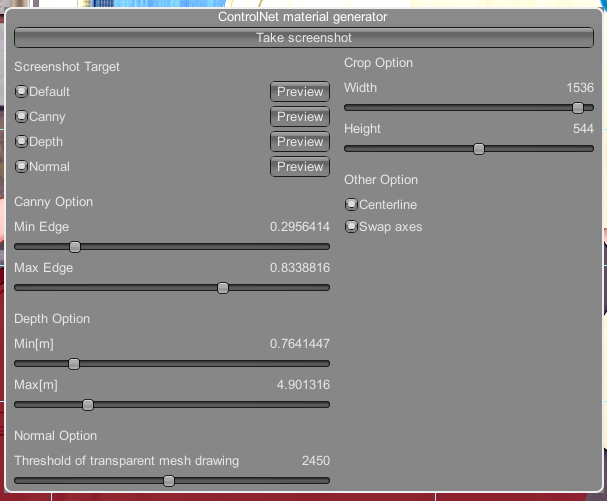Screen dimensions: 607x501
Task: Click the Depth Option heading
Action: point(52,319)
